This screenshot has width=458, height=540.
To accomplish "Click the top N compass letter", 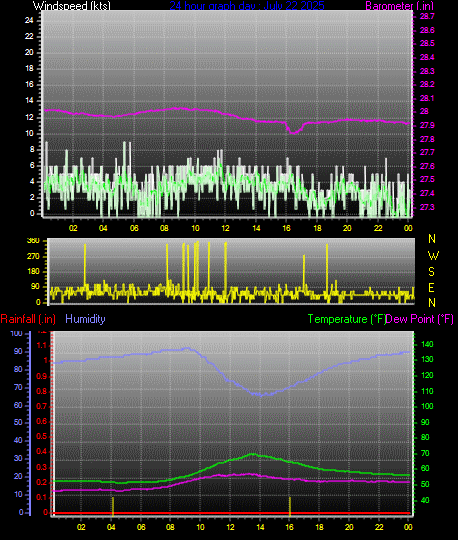I will click(432, 239).
